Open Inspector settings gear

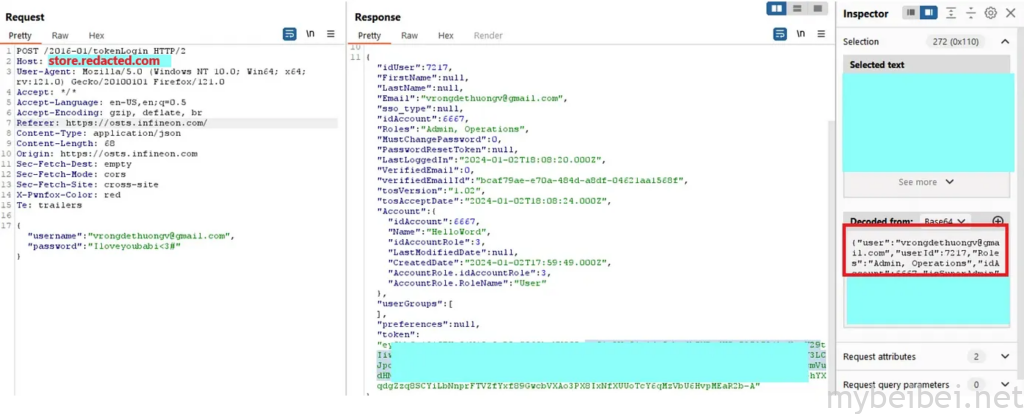pyautogui.click(x=990, y=13)
